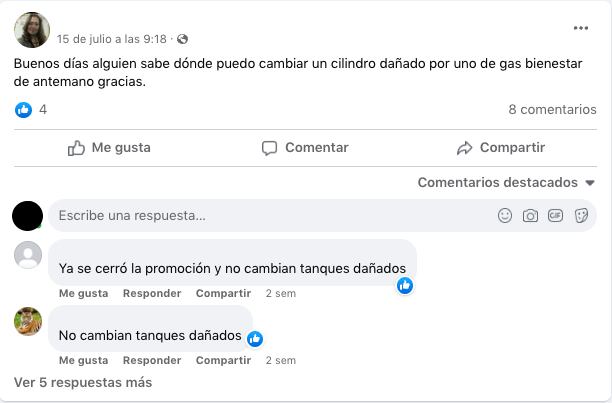Open the post author's profile picture
The width and height of the screenshot is (612, 403).
click(32, 30)
